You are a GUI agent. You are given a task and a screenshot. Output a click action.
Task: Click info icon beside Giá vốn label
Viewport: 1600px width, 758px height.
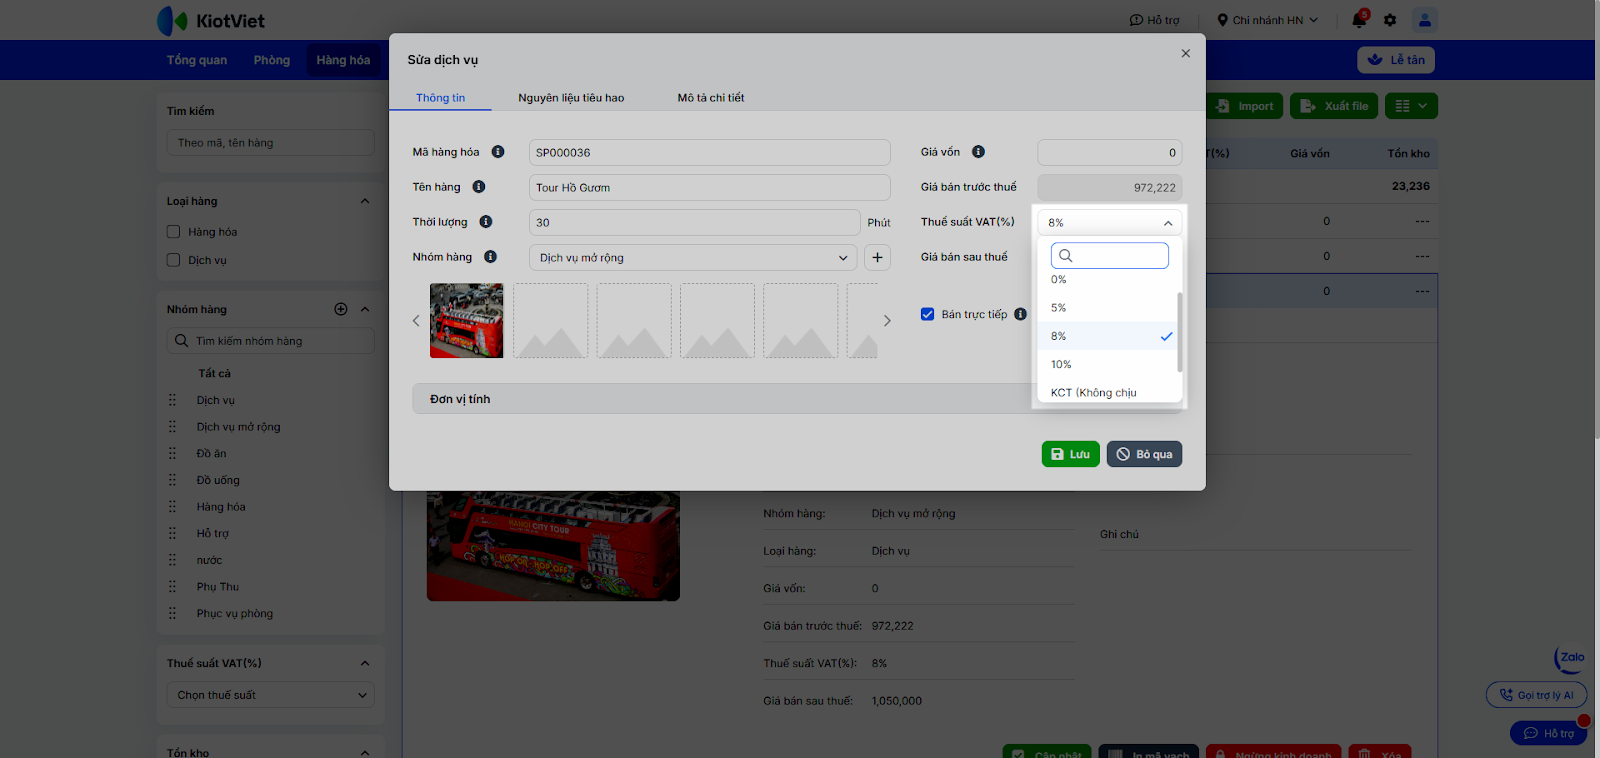[x=978, y=152]
